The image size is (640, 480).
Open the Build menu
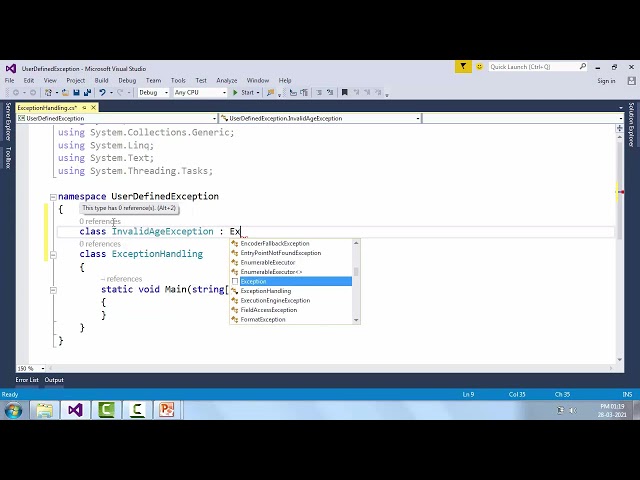(101, 80)
